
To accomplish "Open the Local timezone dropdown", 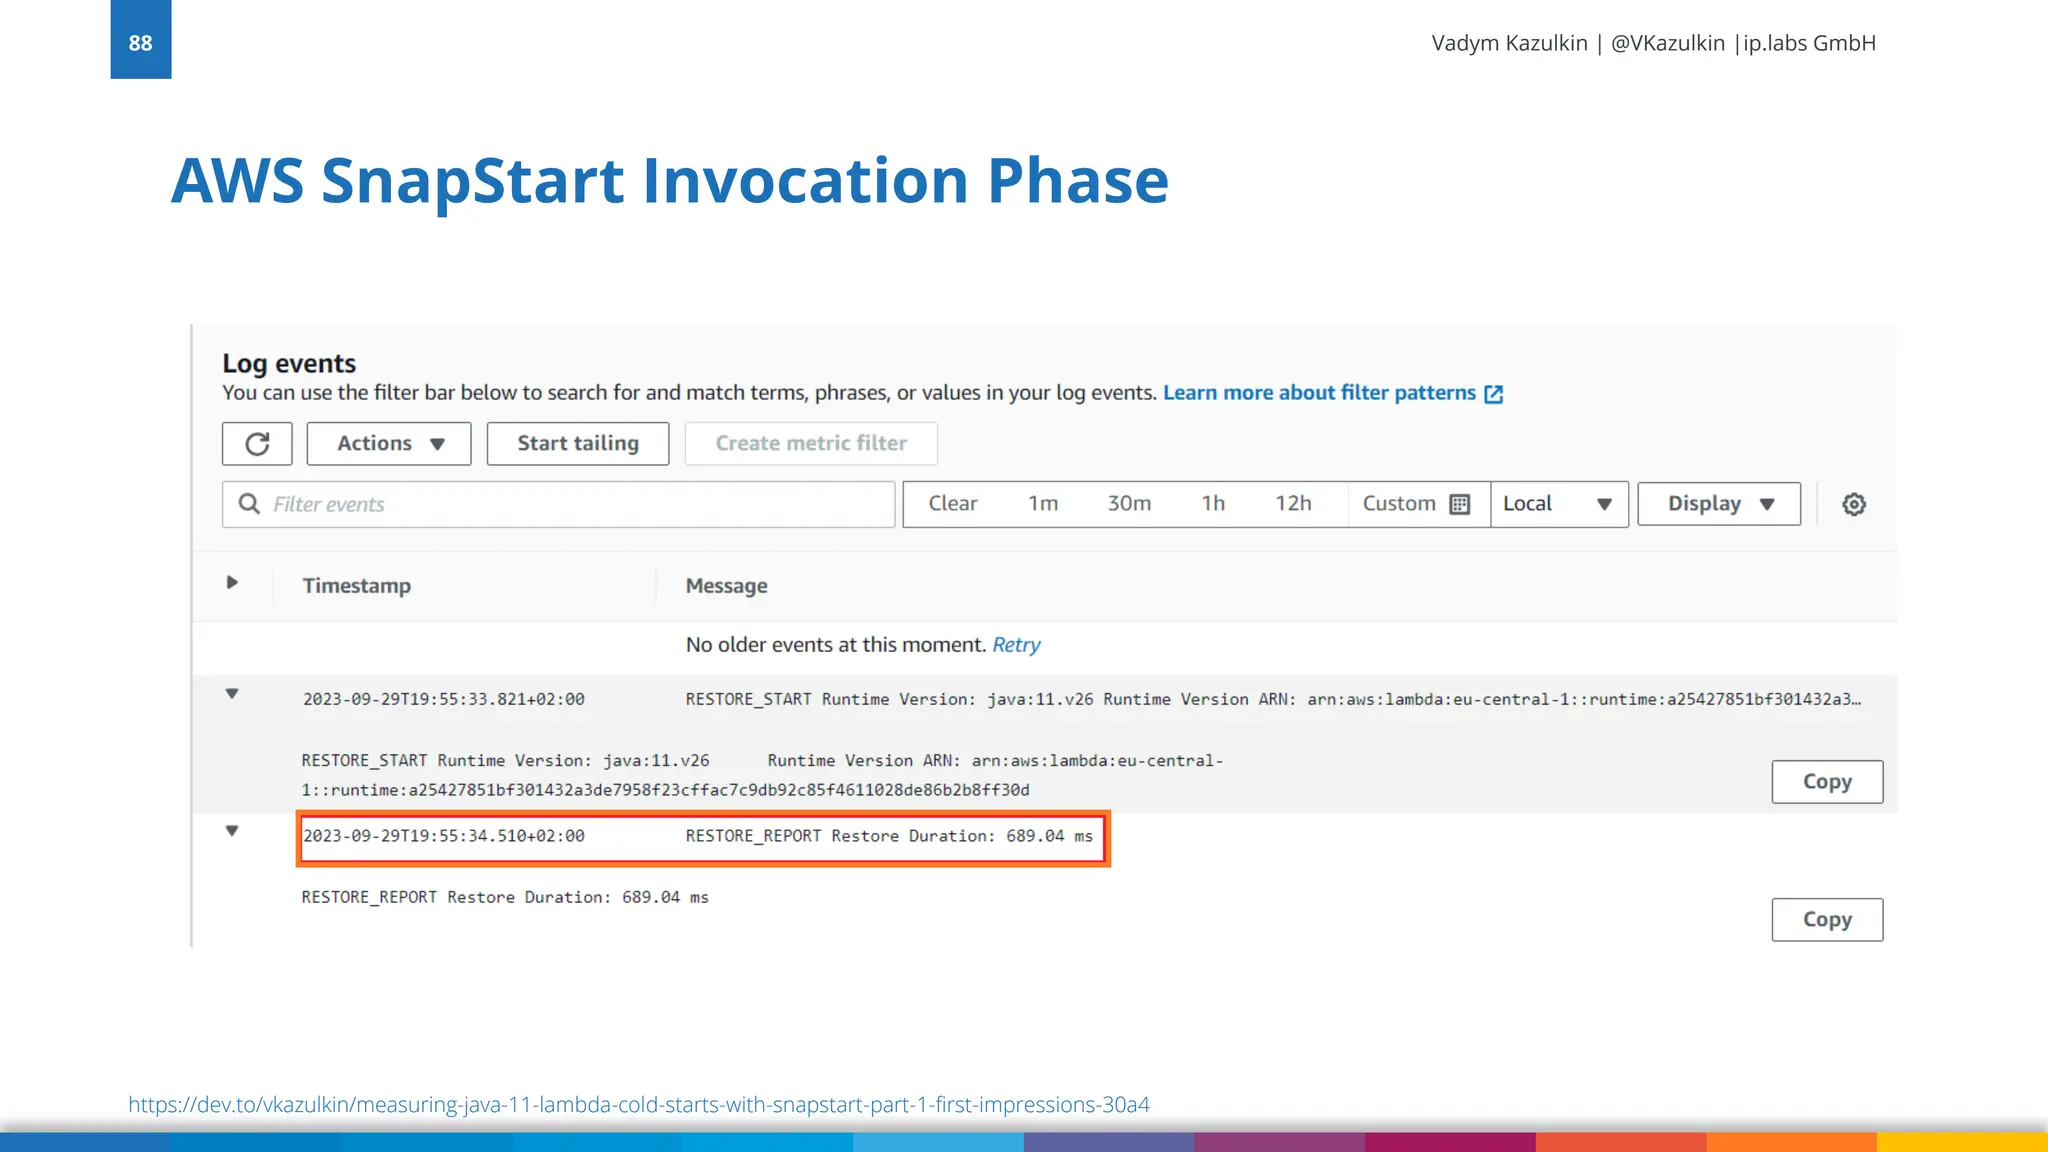I will 1559,504.
